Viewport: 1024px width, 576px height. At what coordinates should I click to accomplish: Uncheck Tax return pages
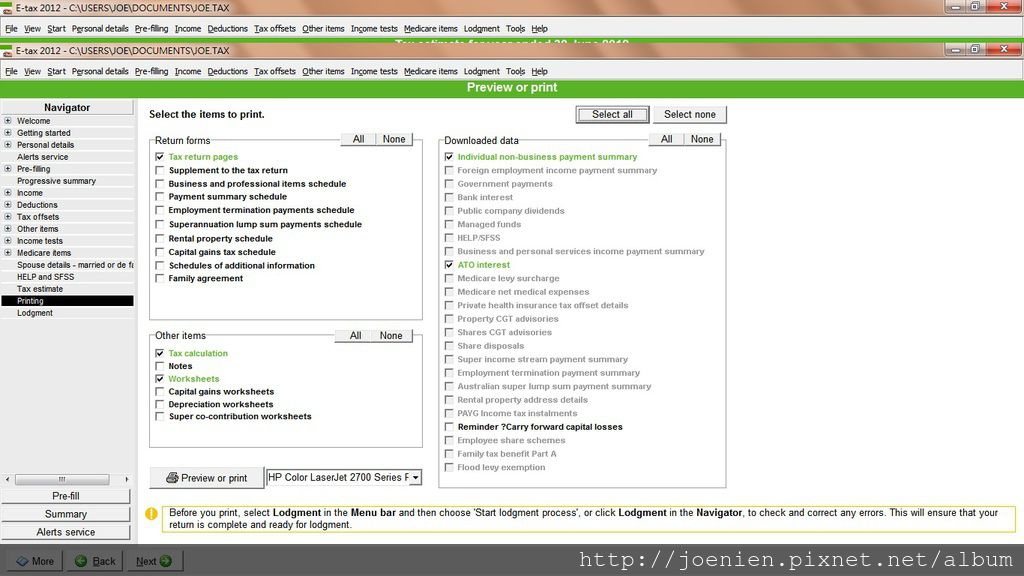[159, 157]
